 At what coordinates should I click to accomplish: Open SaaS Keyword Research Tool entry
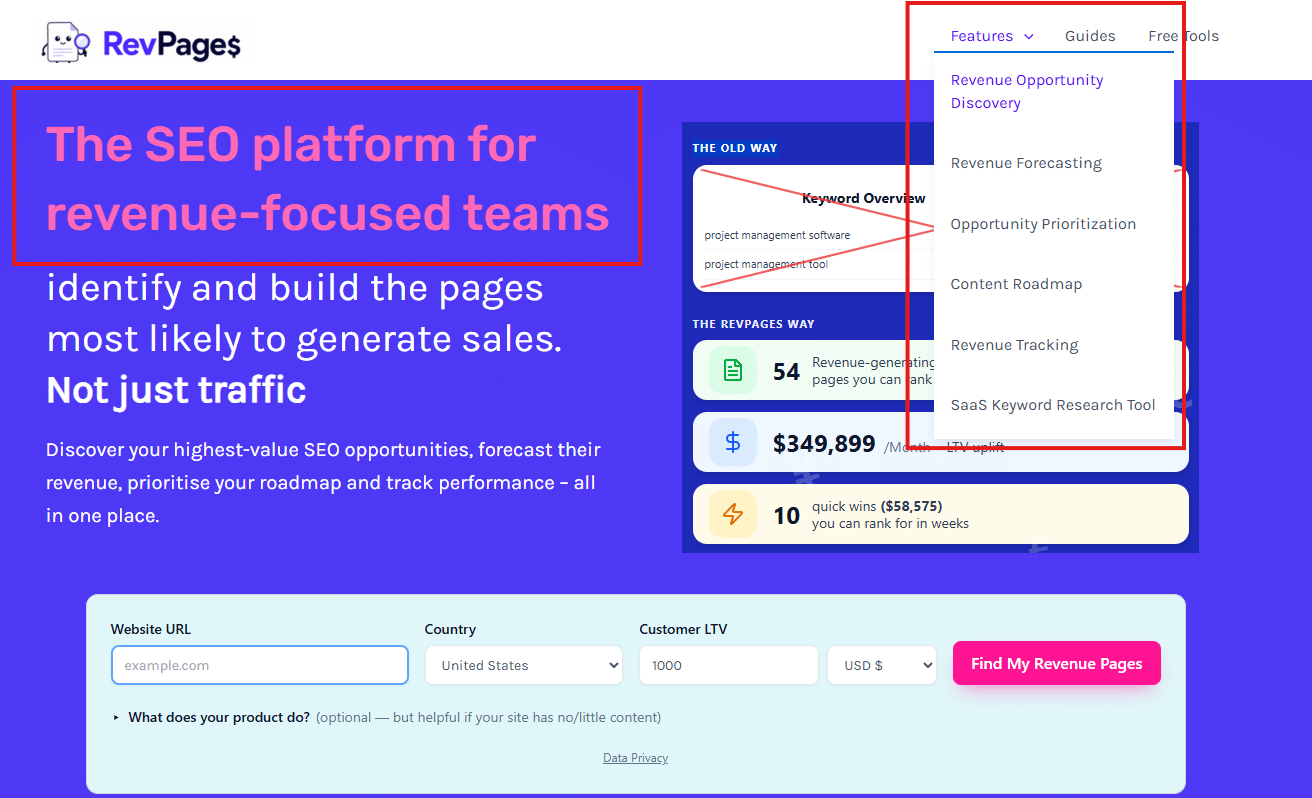(1053, 405)
